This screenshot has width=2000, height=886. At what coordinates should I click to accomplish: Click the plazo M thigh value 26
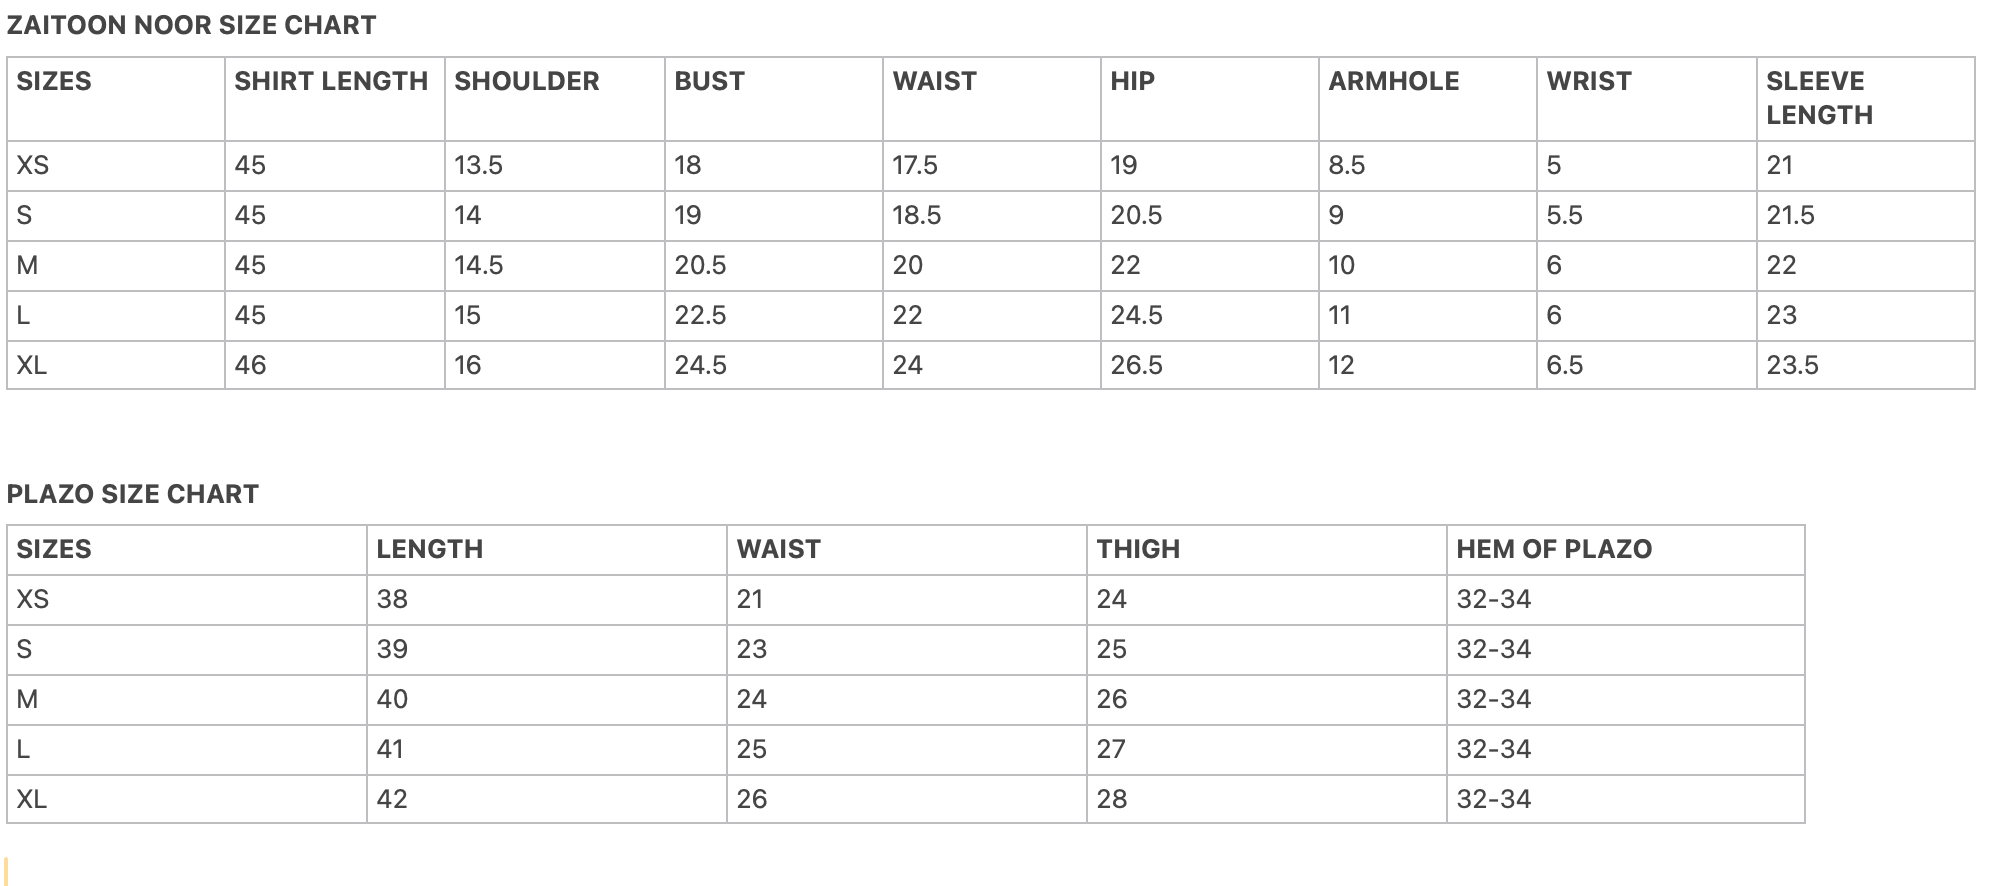coord(1112,699)
